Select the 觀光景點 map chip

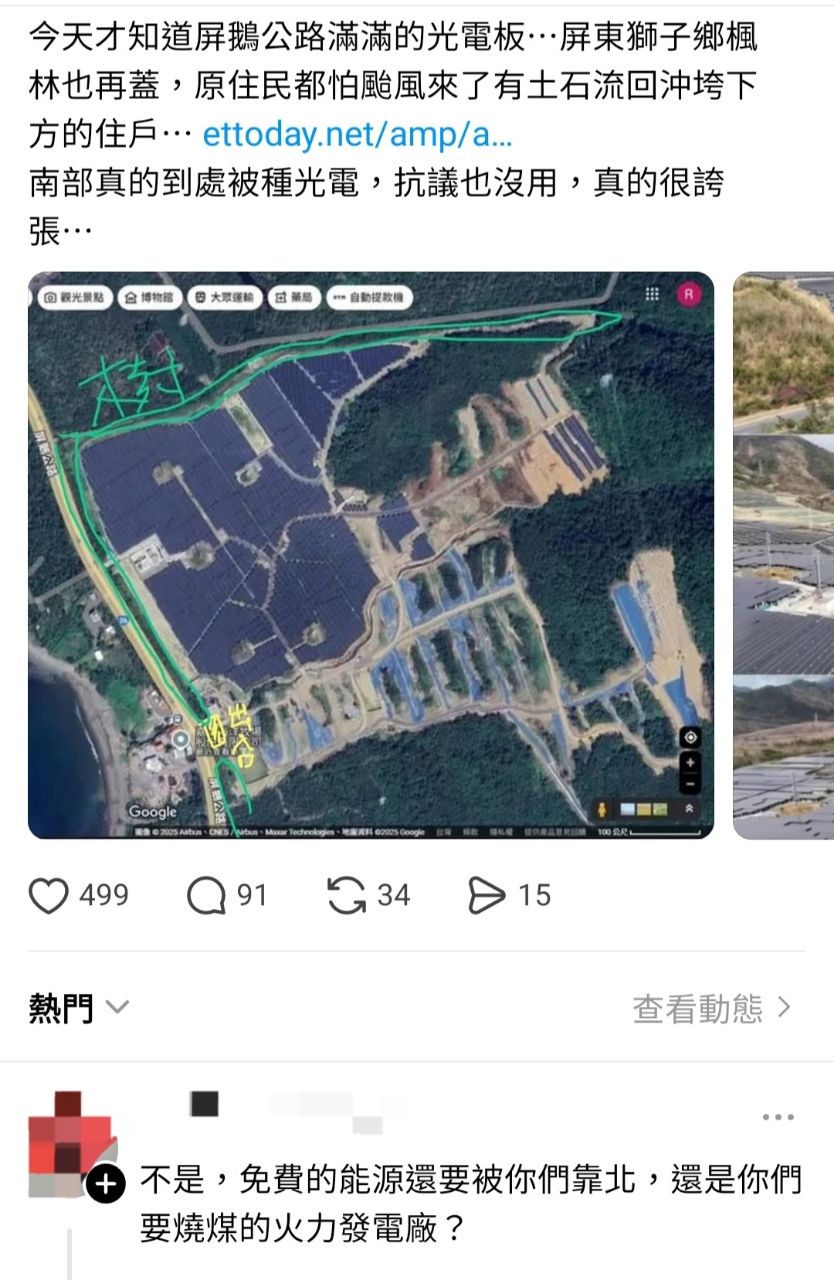[75, 297]
